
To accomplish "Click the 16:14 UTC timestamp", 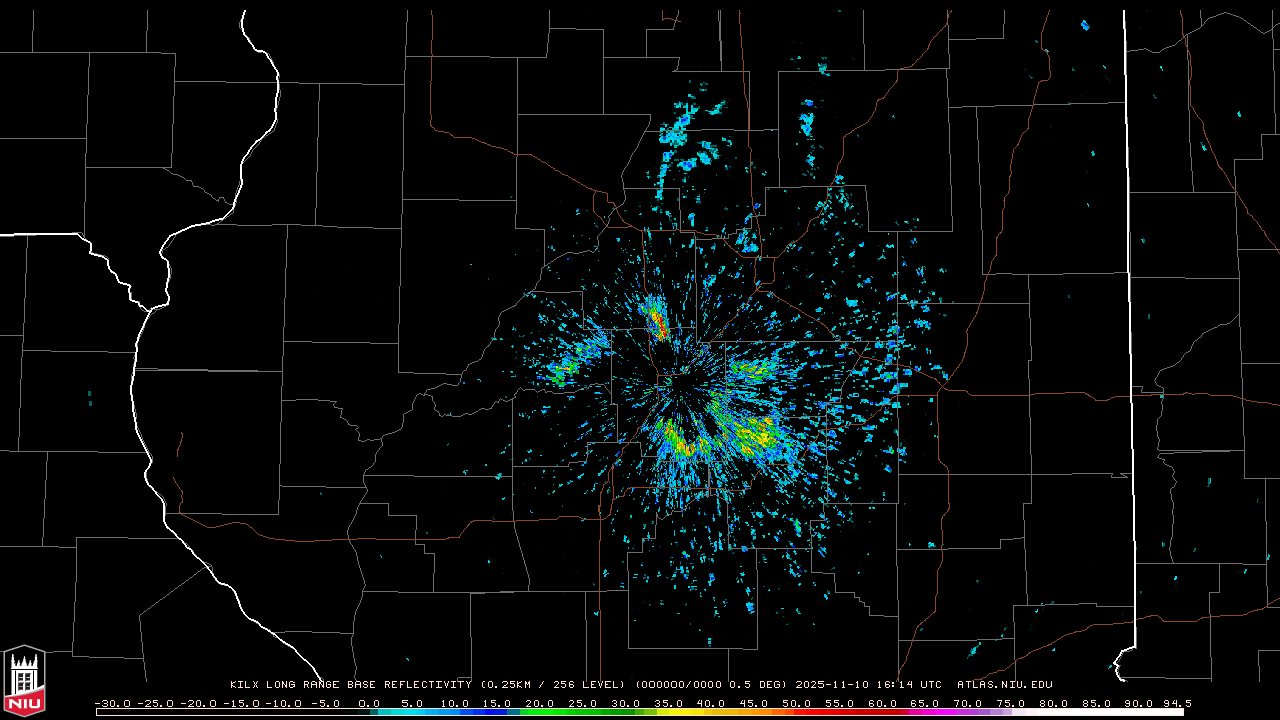I will point(911,685).
